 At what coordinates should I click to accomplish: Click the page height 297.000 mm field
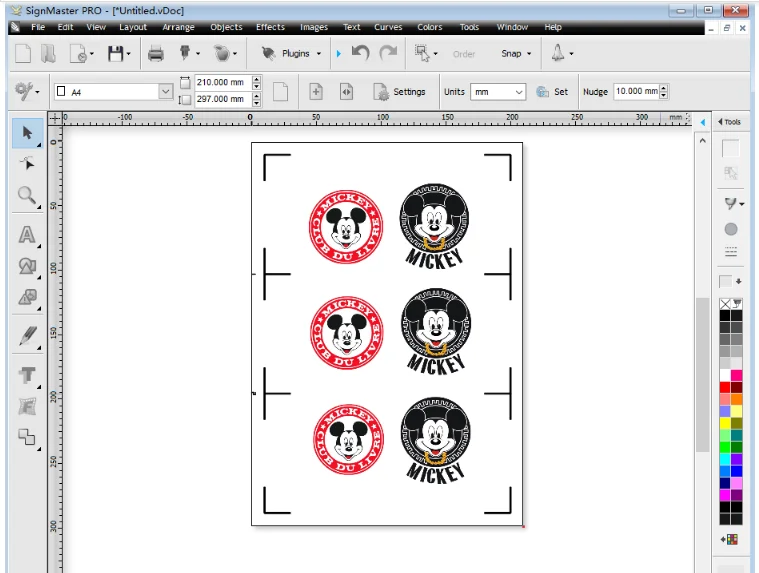(x=223, y=99)
